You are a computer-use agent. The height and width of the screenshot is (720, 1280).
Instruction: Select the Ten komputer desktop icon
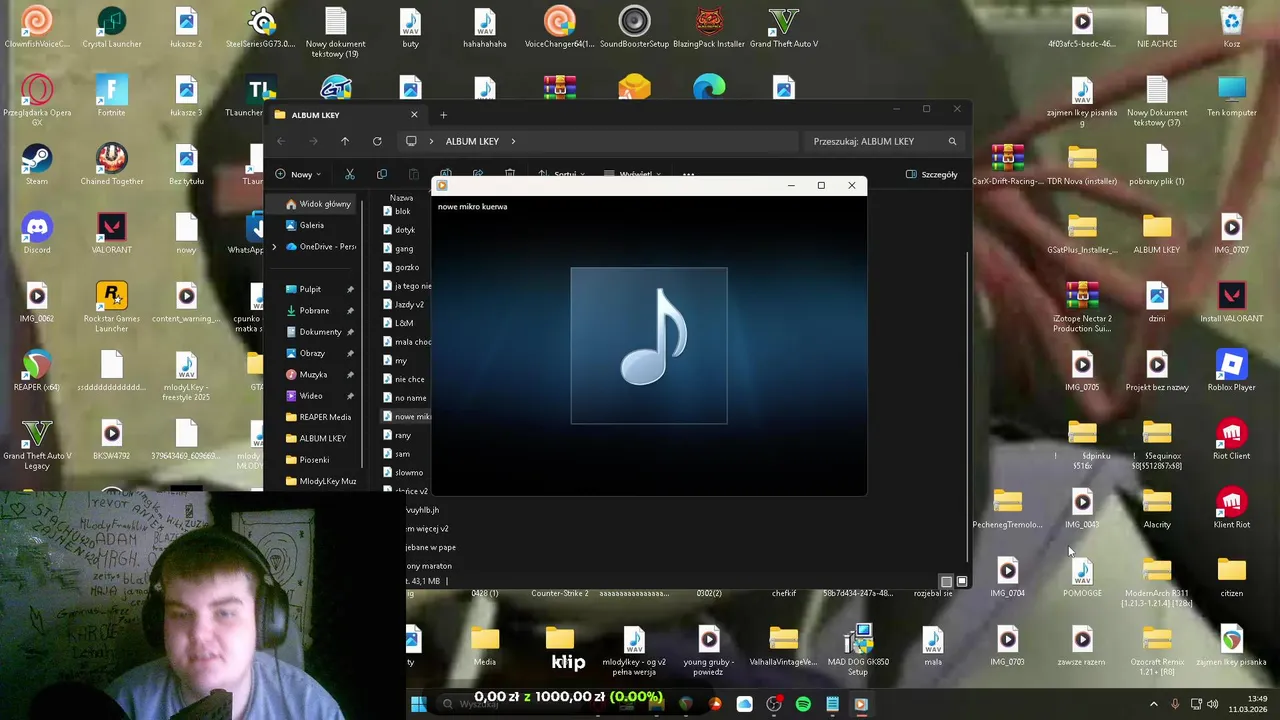pyautogui.click(x=1231, y=96)
